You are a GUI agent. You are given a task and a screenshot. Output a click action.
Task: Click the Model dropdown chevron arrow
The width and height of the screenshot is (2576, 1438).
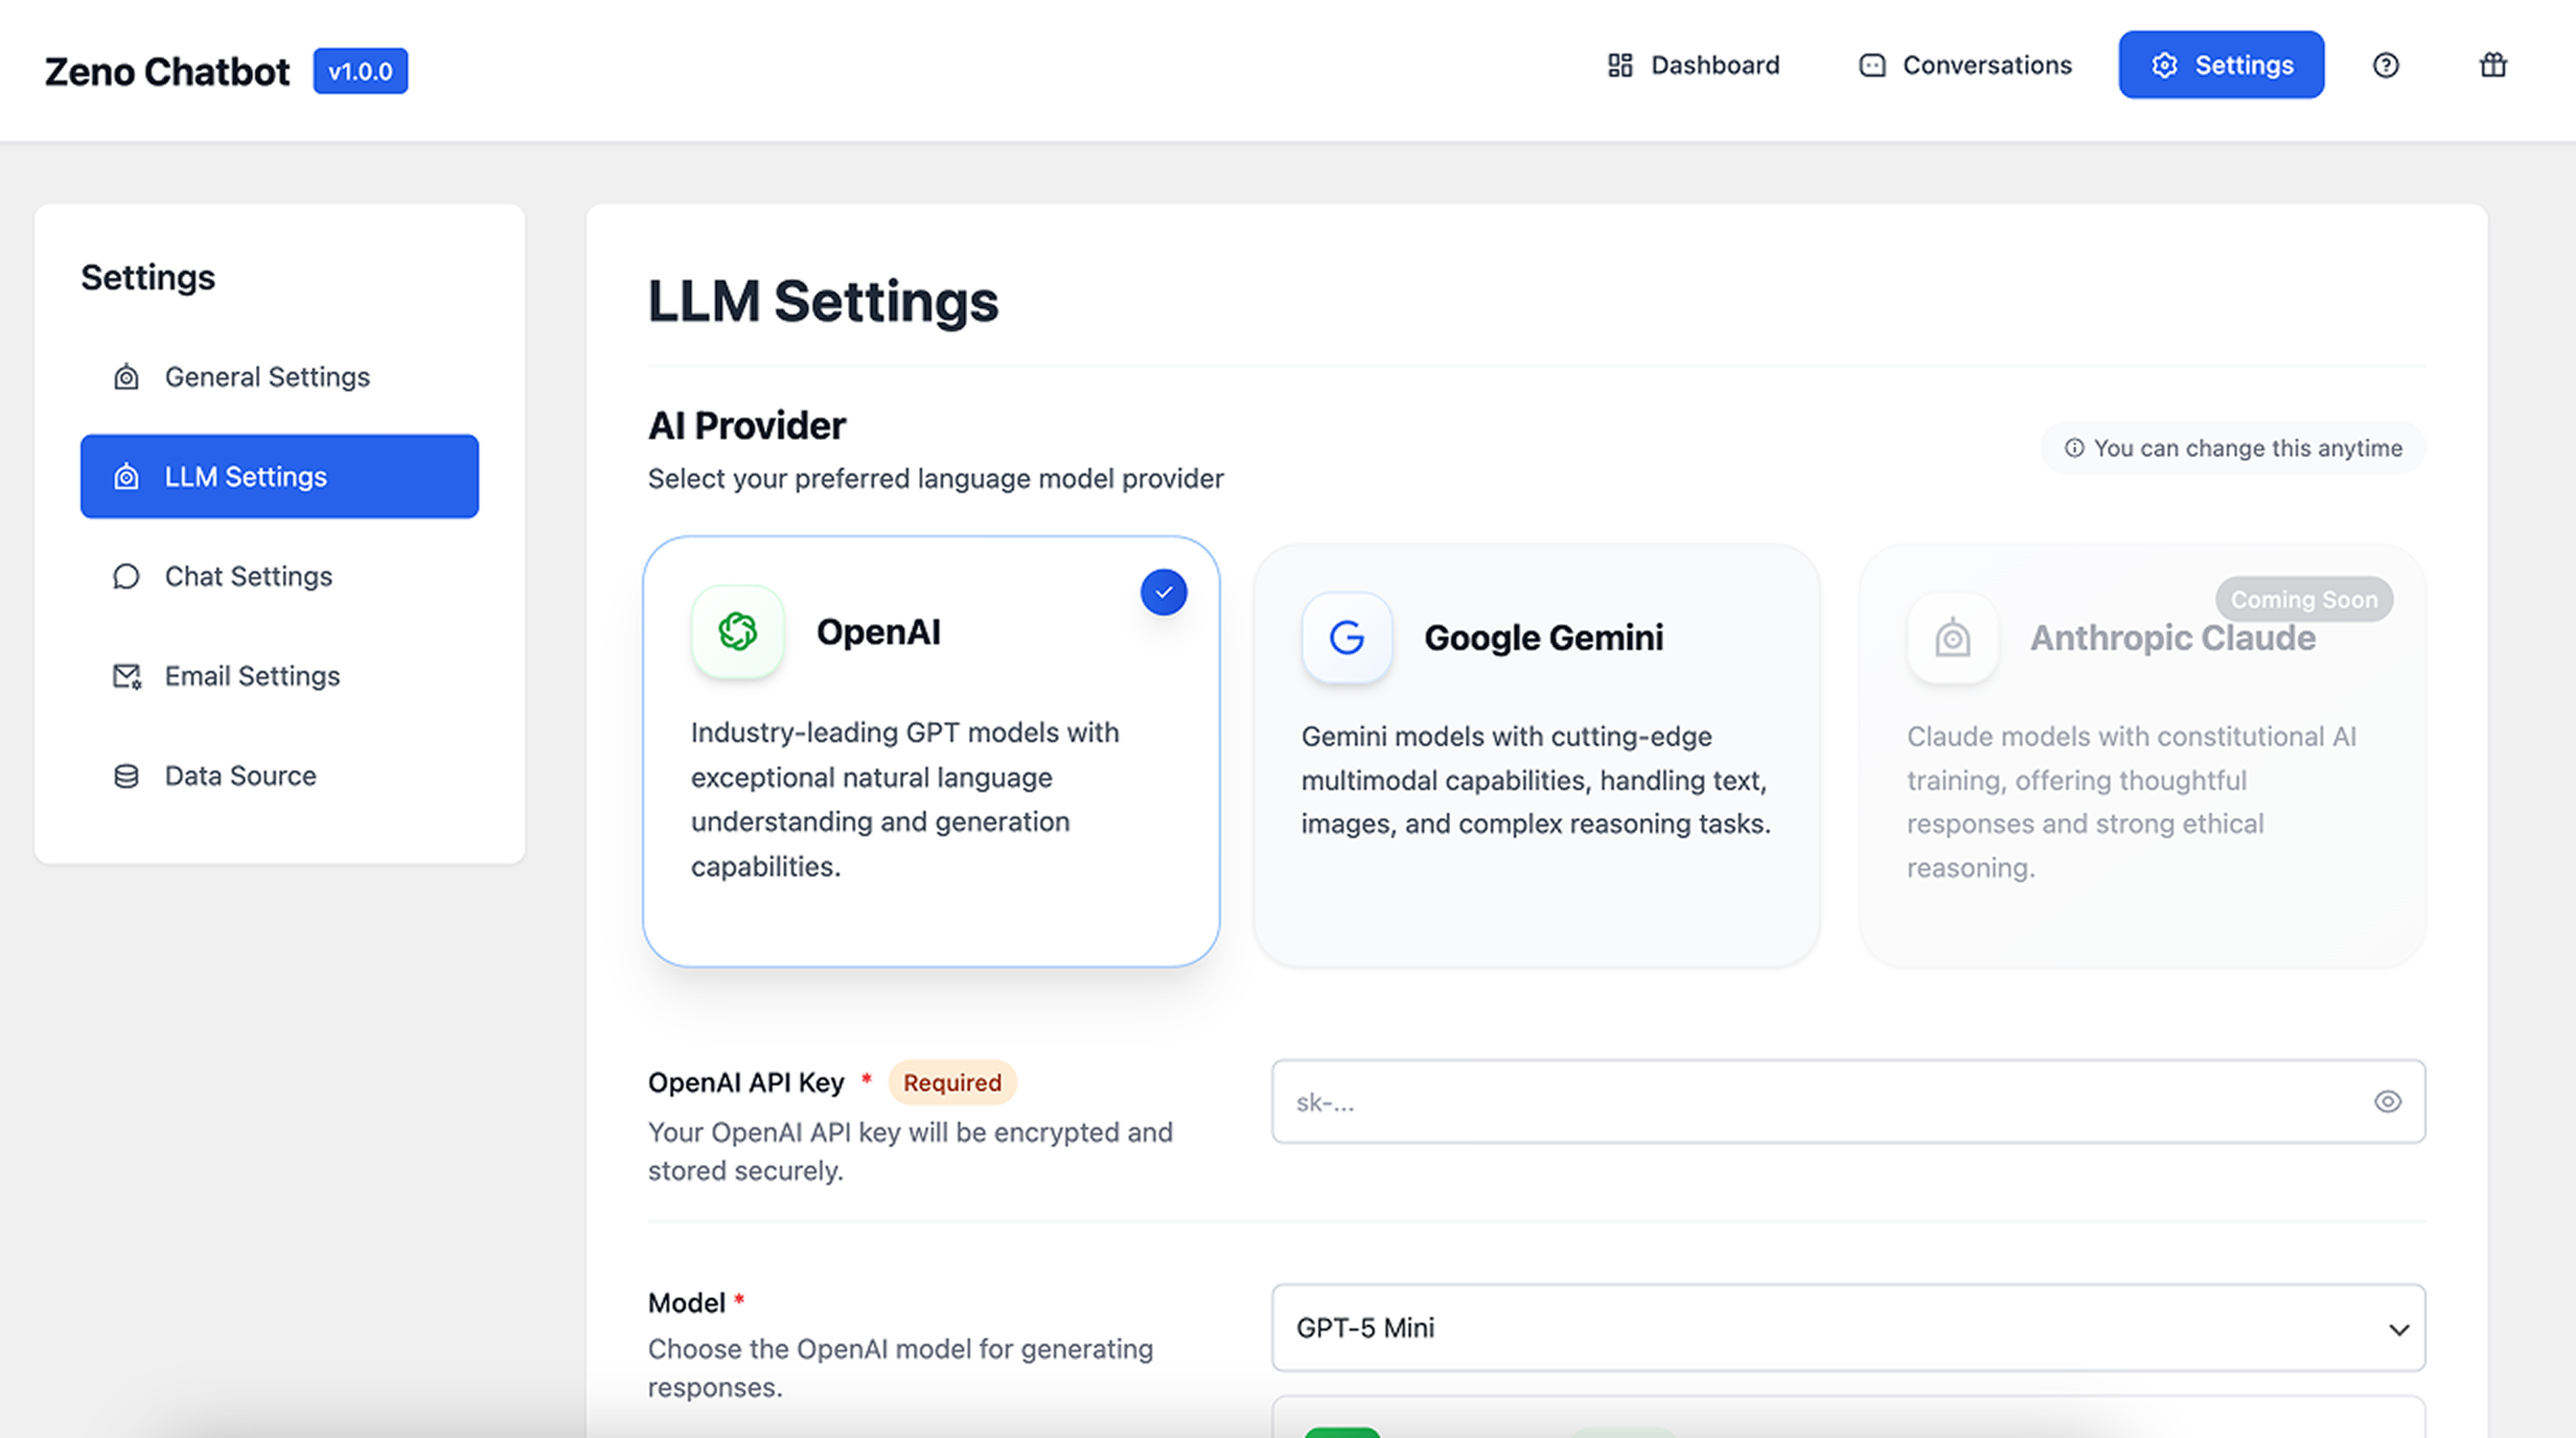click(x=2398, y=1329)
